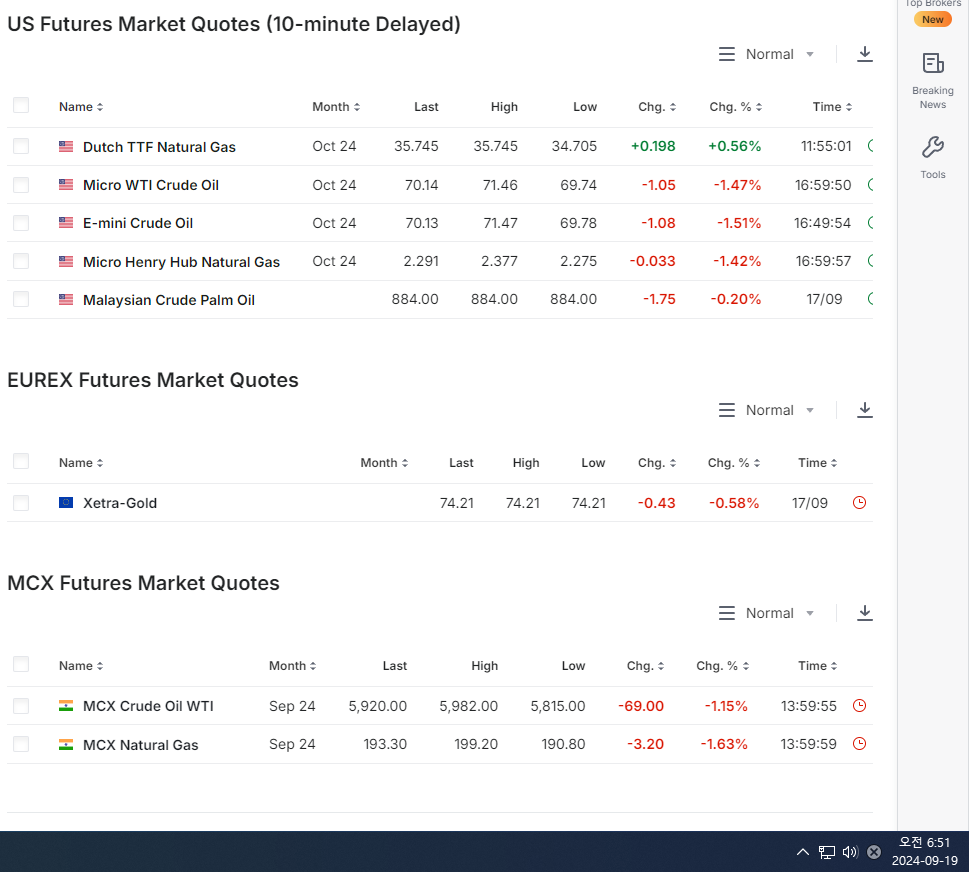This screenshot has height=872, width=969.
Task: Click the India flag beside MCX Crude Oil WTI
Action: [x=66, y=705]
